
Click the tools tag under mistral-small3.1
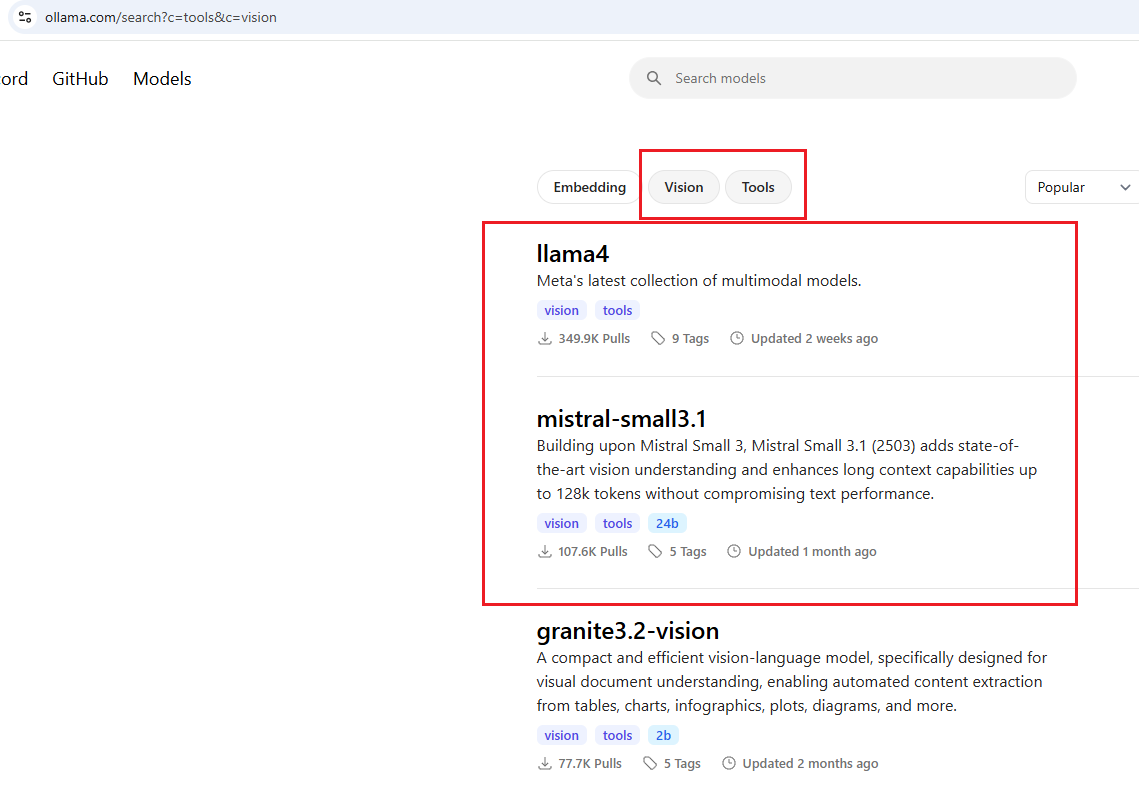617,523
